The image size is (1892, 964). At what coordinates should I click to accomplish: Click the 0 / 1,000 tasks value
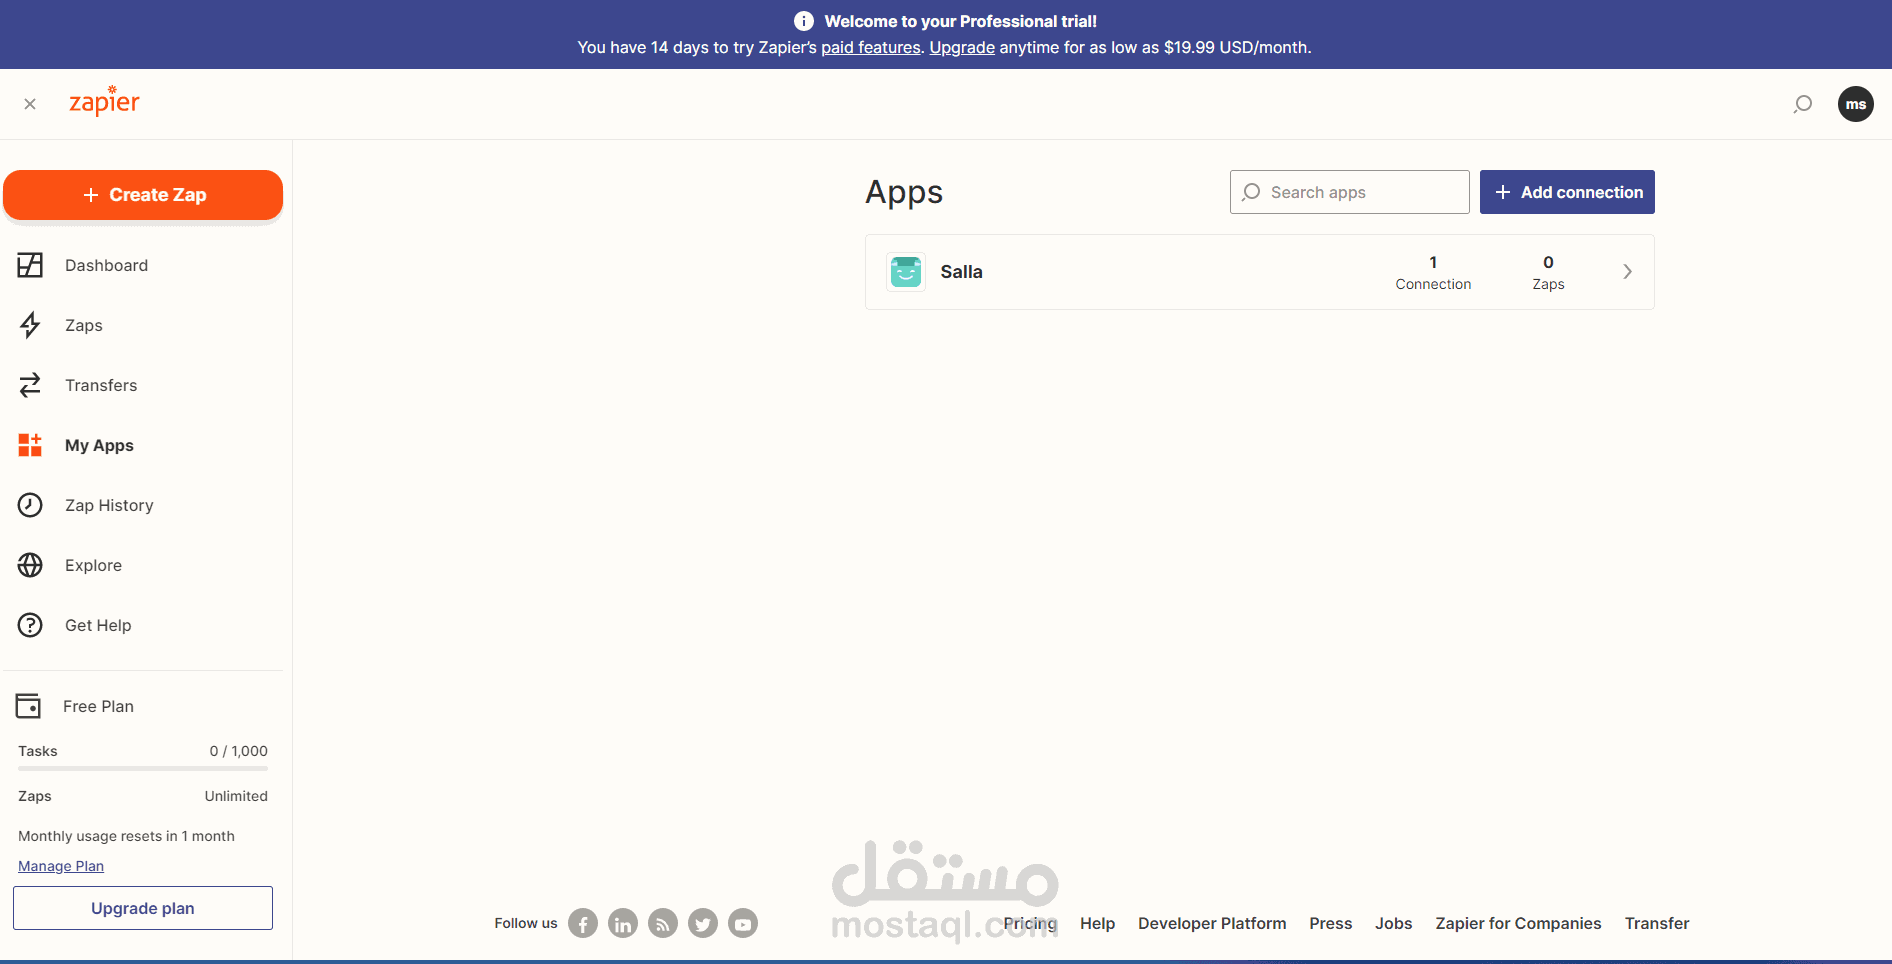click(x=238, y=751)
